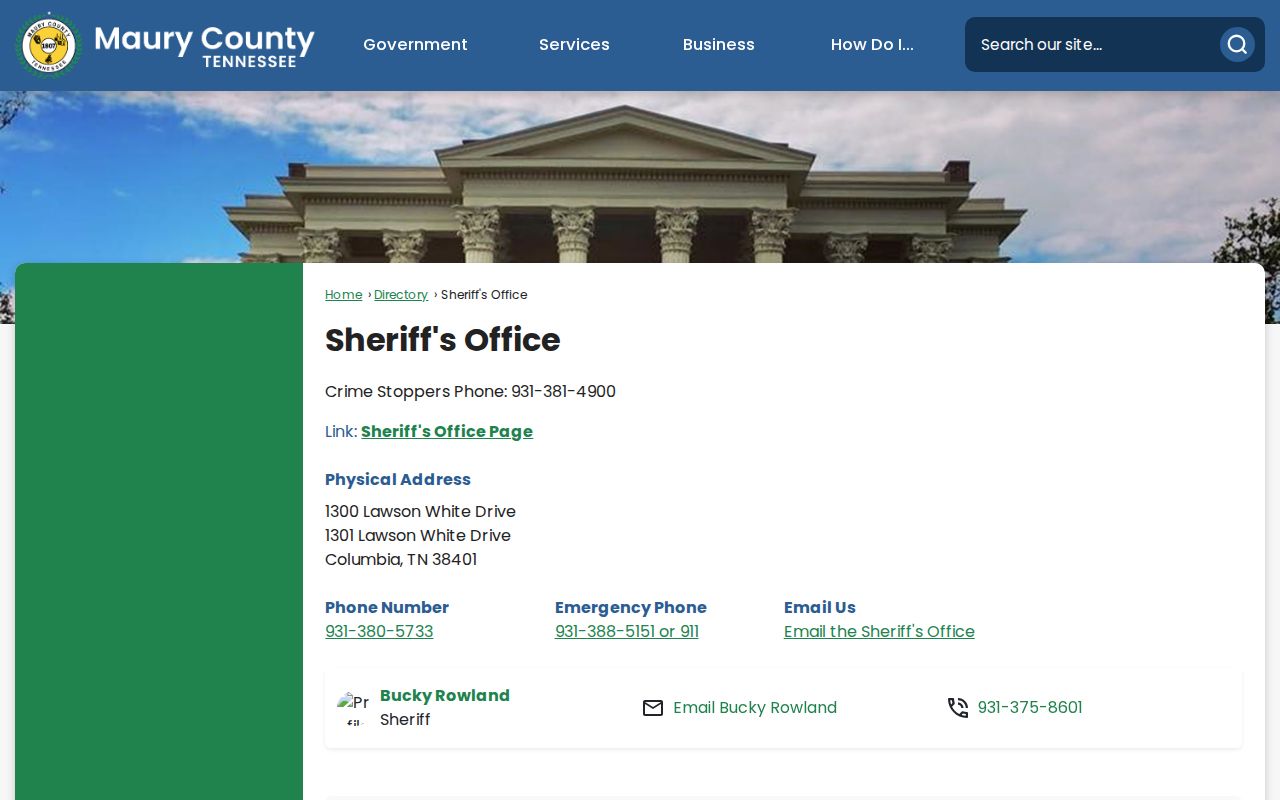Open Bucky Rowland's name link
This screenshot has width=1280, height=800.
click(445, 696)
